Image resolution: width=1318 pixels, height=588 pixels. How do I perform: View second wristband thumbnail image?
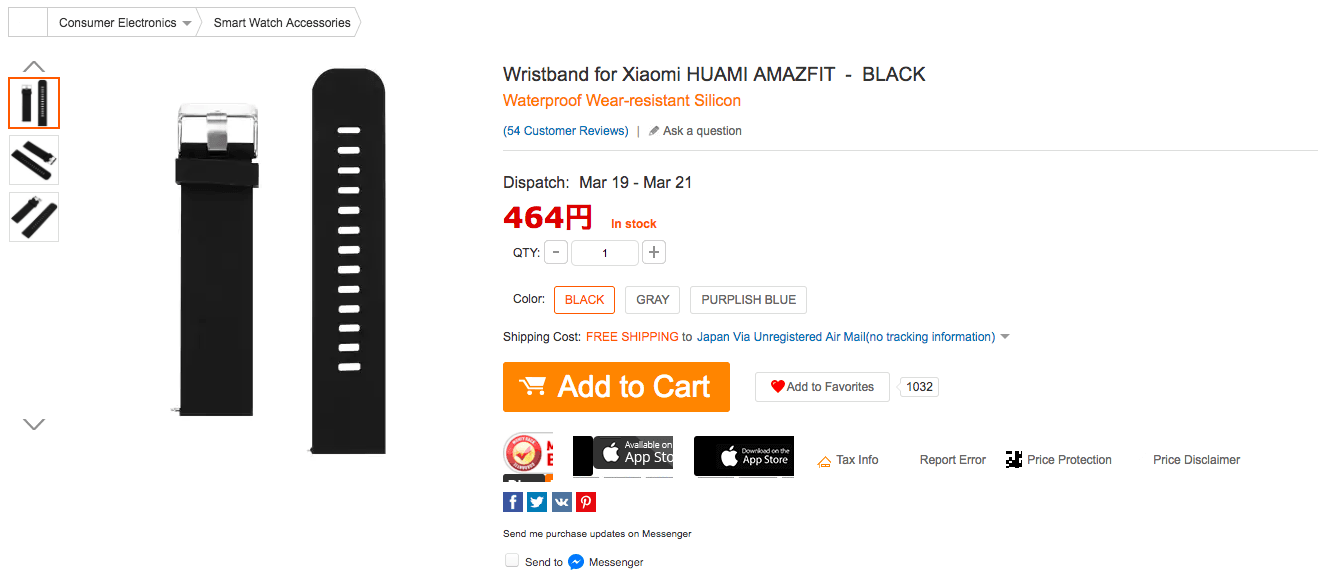[34, 160]
